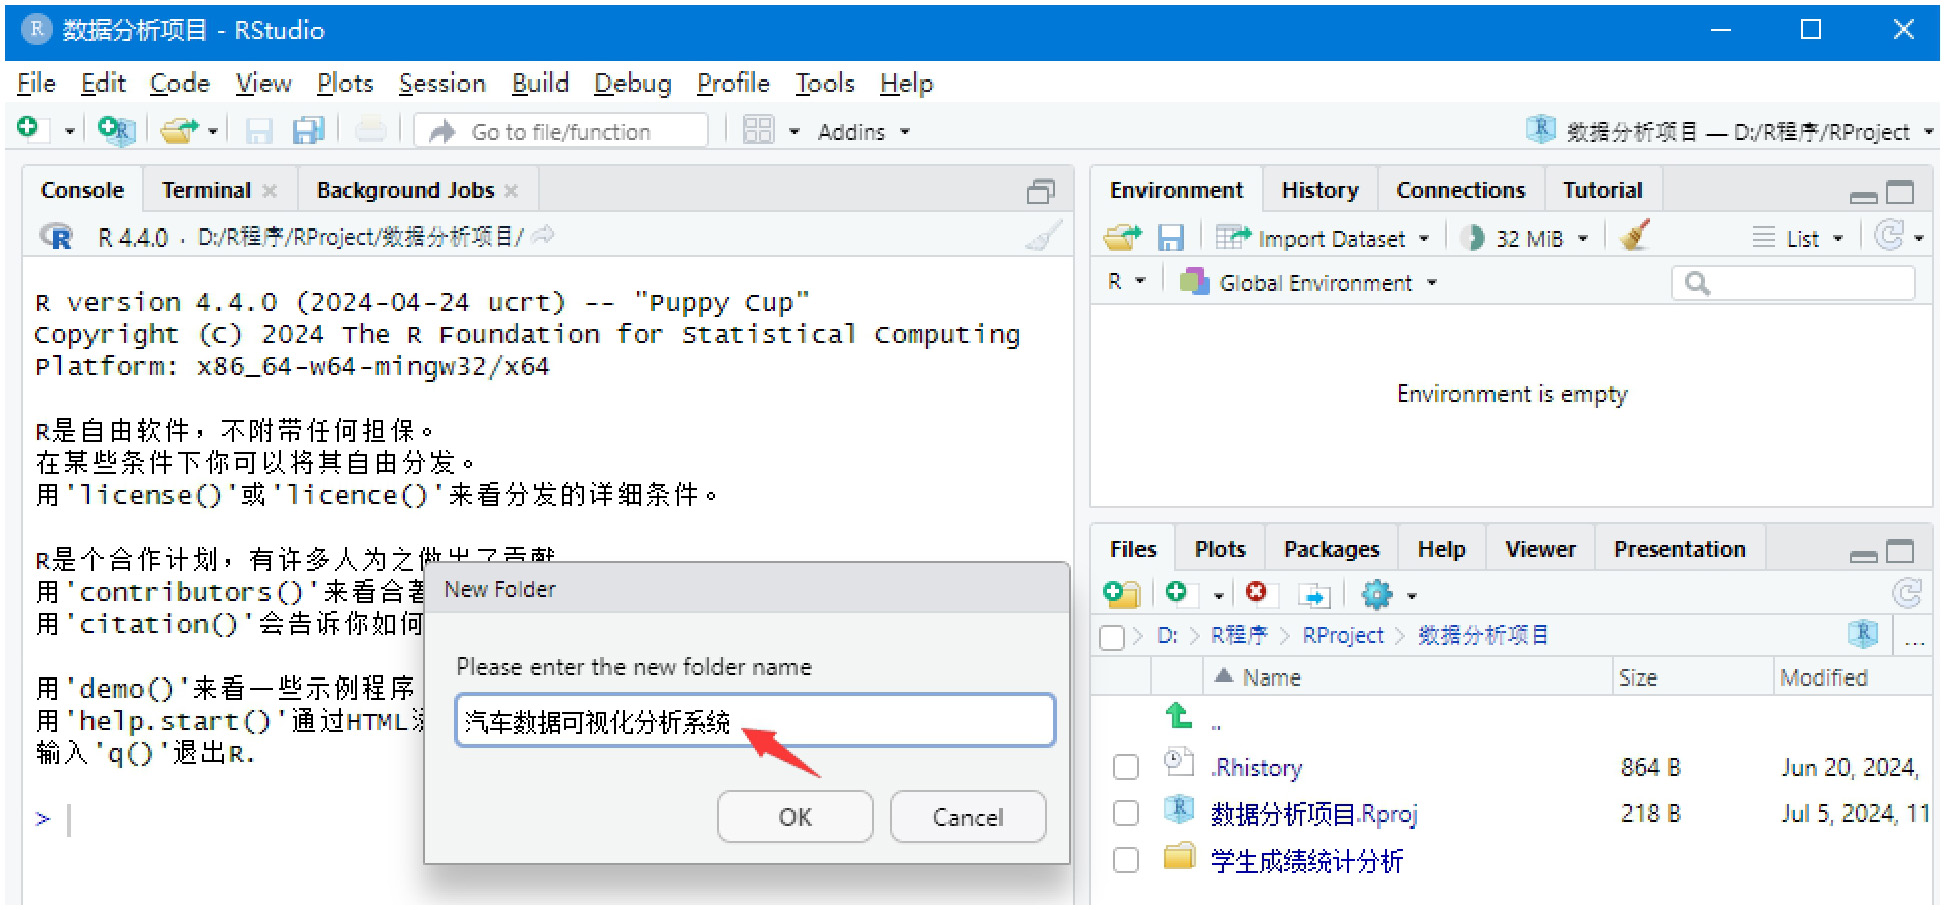Maximize the Environment pane
Screen dimensions: 1946x910
pos(1900,192)
